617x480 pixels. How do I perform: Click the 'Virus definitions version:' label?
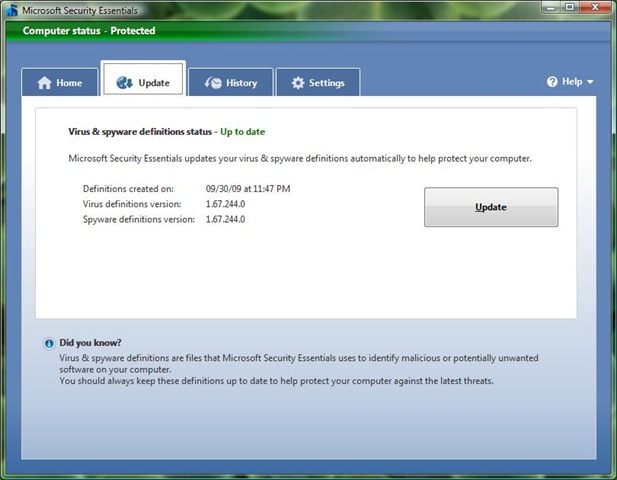pos(132,204)
